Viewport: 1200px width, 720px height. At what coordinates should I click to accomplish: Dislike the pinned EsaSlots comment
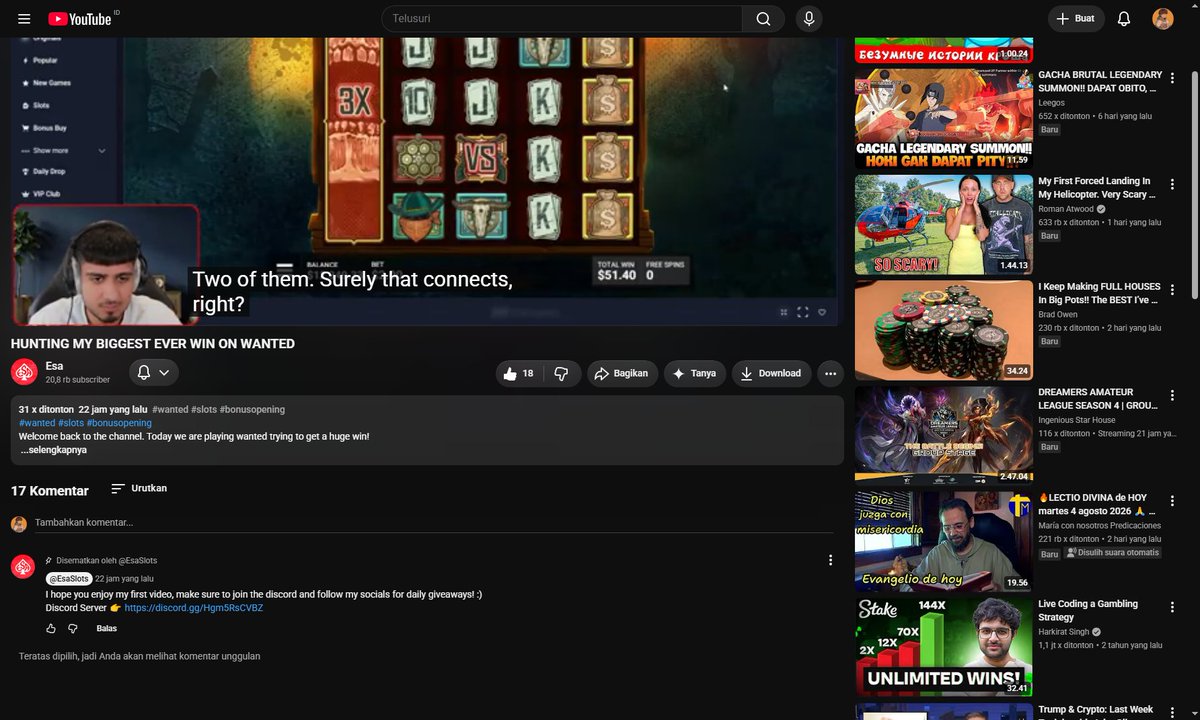pos(73,628)
